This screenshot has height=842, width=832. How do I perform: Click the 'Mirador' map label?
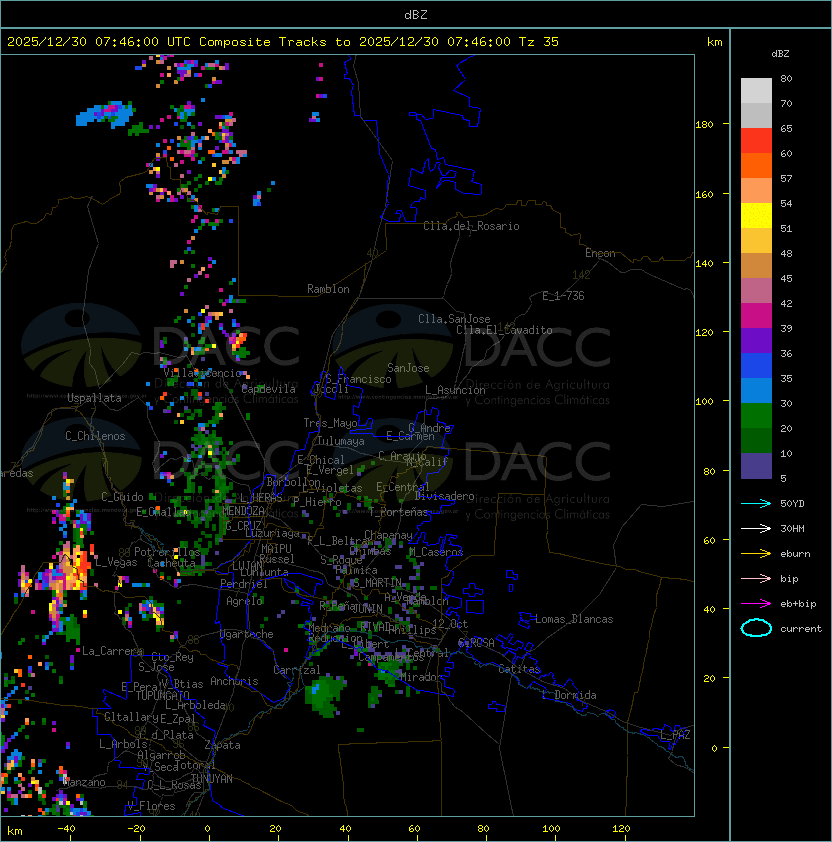pos(422,677)
